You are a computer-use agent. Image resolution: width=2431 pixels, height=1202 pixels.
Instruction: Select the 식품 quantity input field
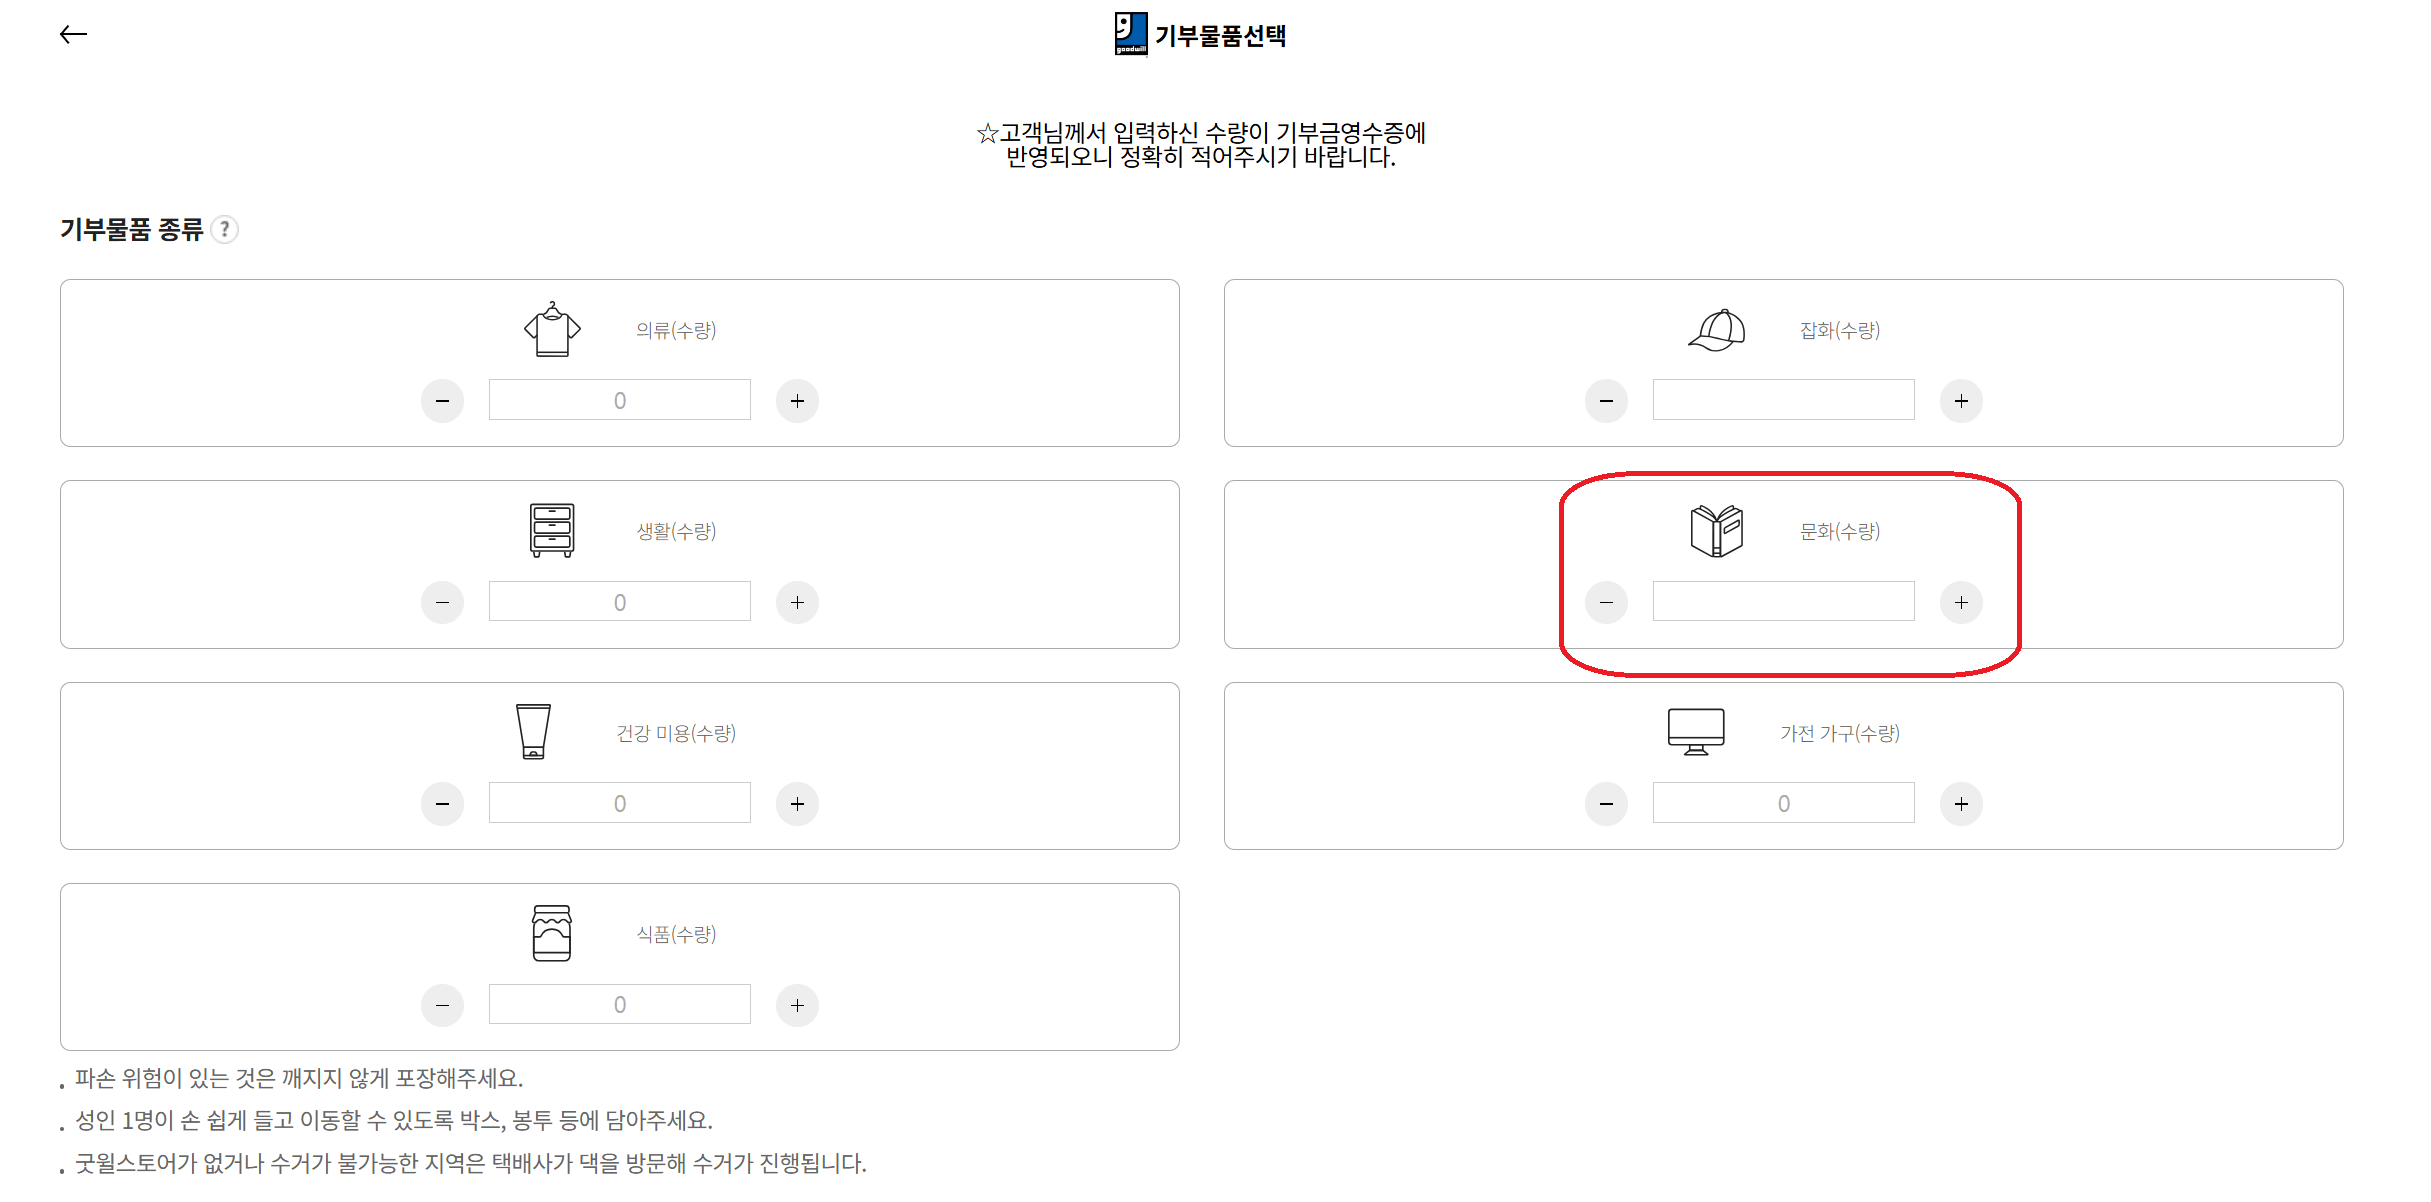(x=619, y=1004)
